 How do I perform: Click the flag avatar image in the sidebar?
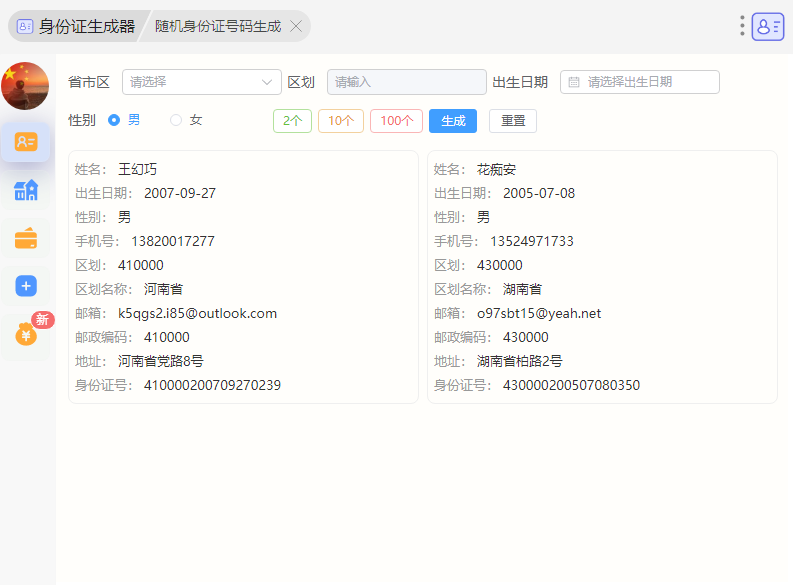25,85
